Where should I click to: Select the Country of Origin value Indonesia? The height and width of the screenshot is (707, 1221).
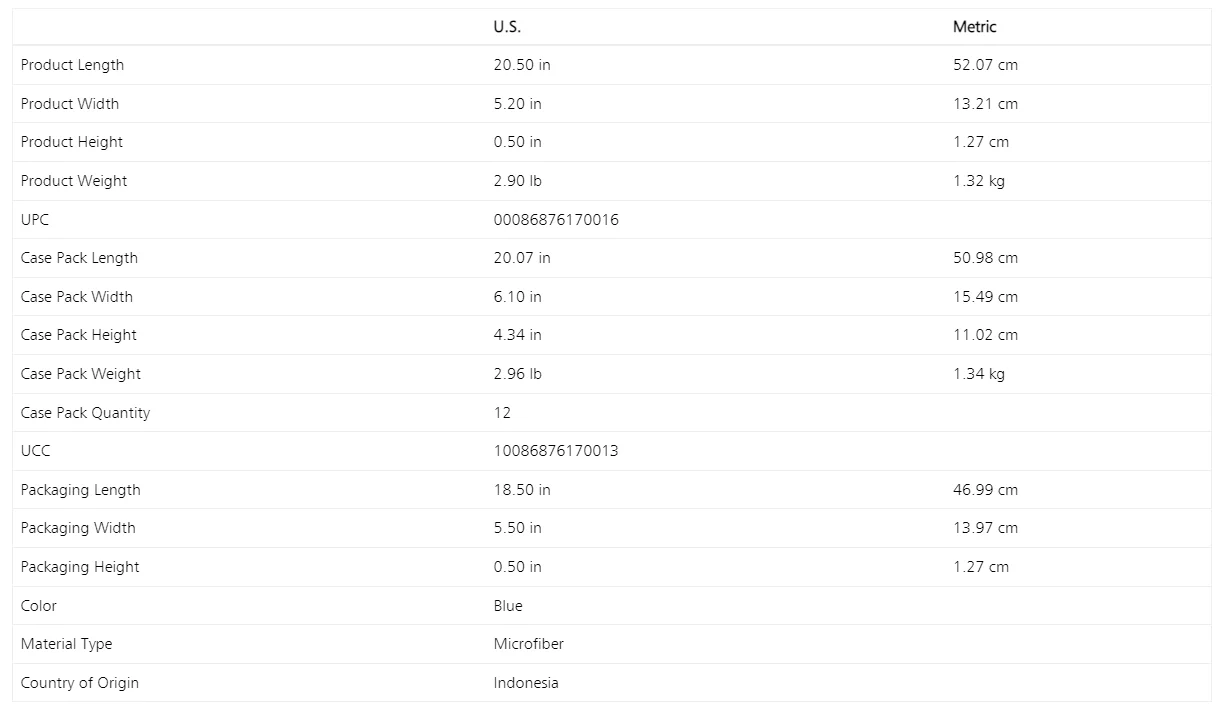click(526, 683)
